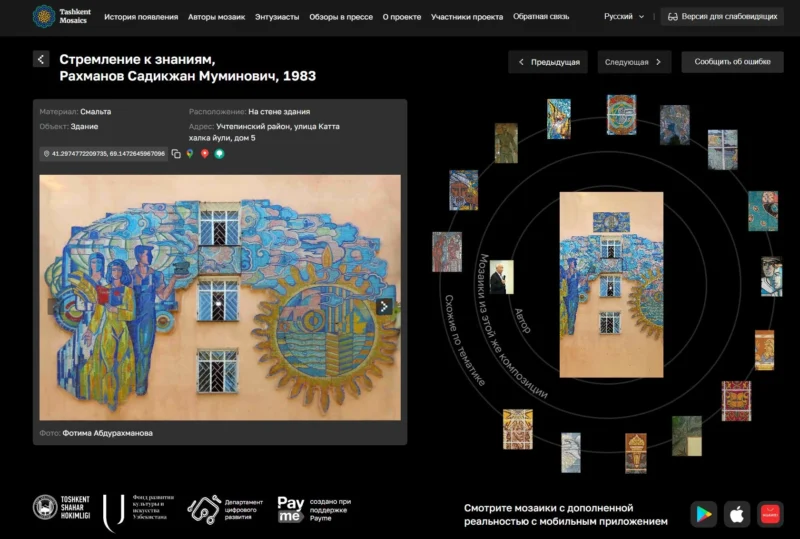Open location via red map pin icon
Screen dimensions: 800x539
pyautogui.click(x=204, y=154)
